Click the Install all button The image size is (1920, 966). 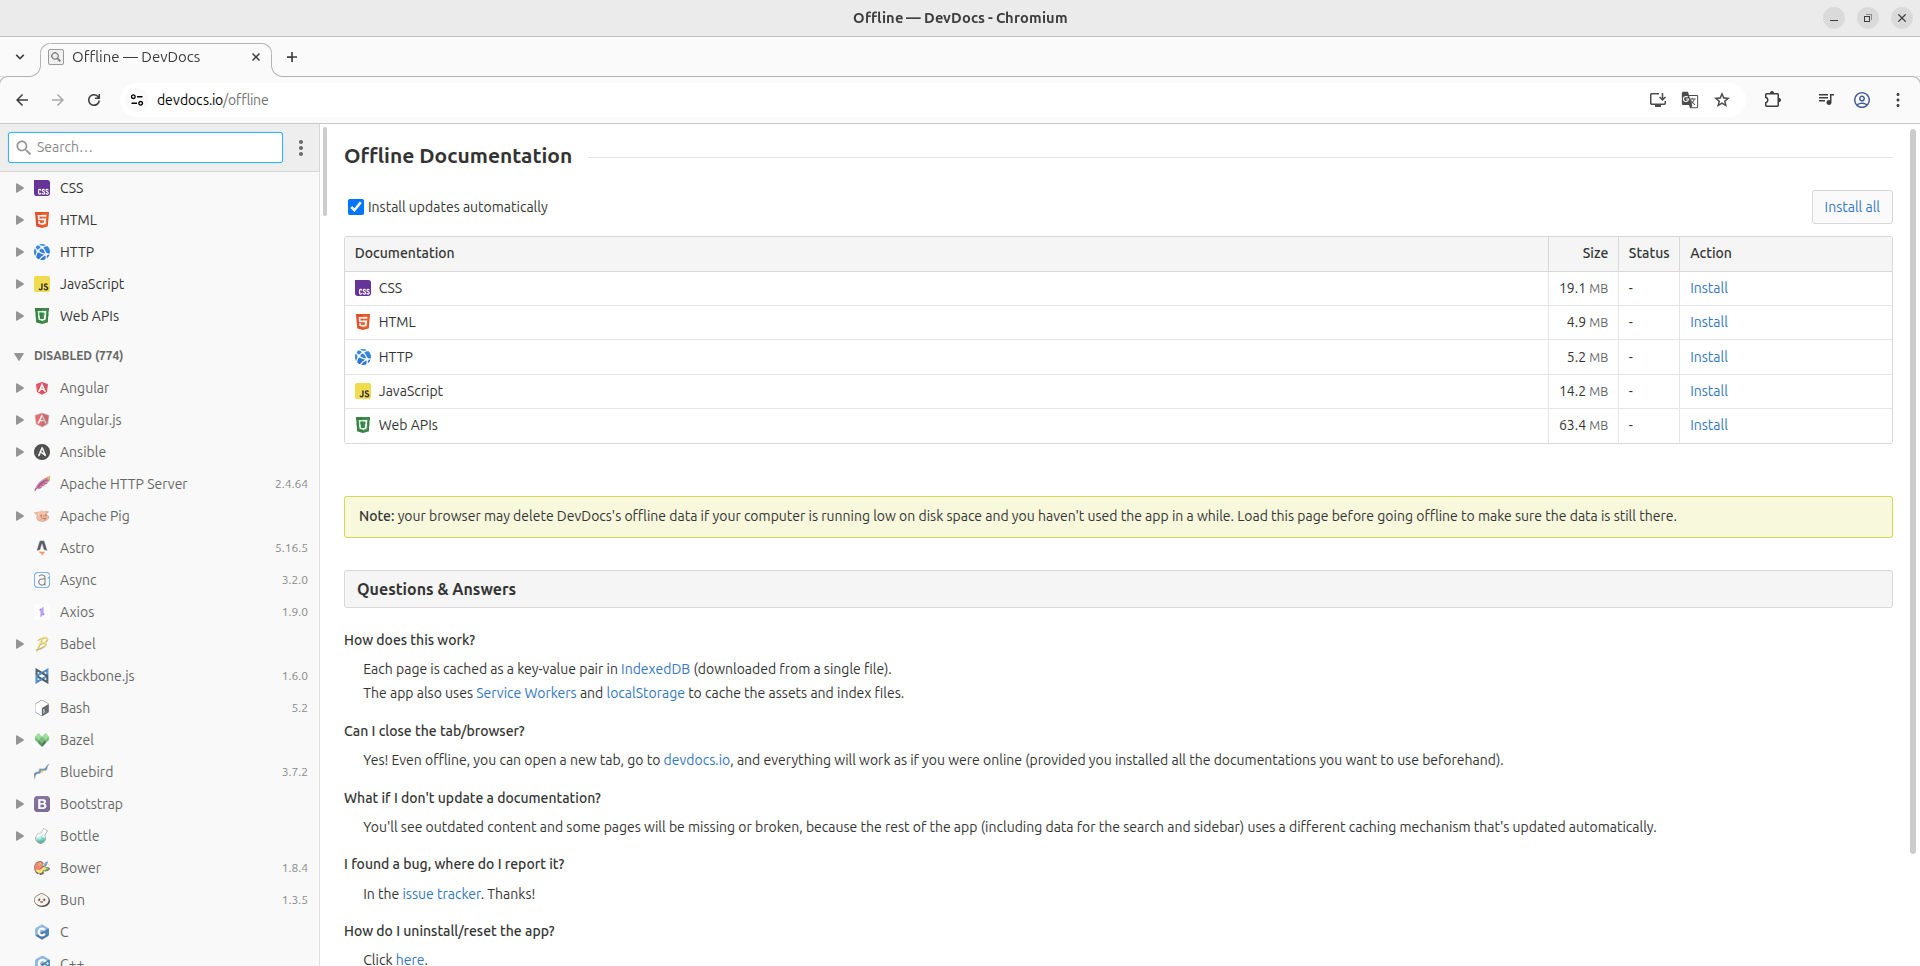[1851, 207]
